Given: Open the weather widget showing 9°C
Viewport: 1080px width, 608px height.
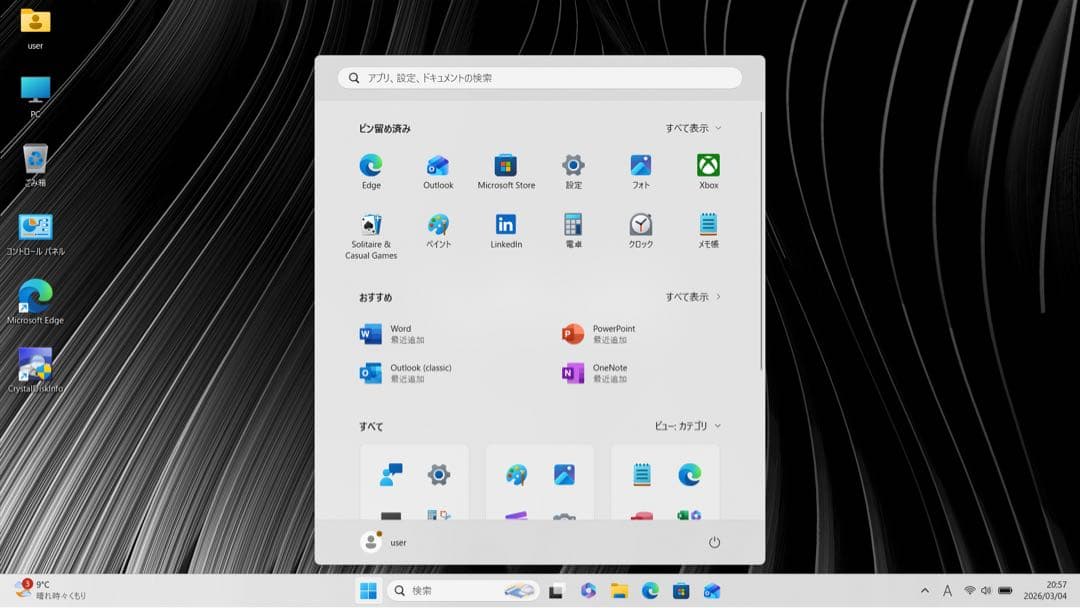Looking at the screenshot, I should pyautogui.click(x=50, y=590).
